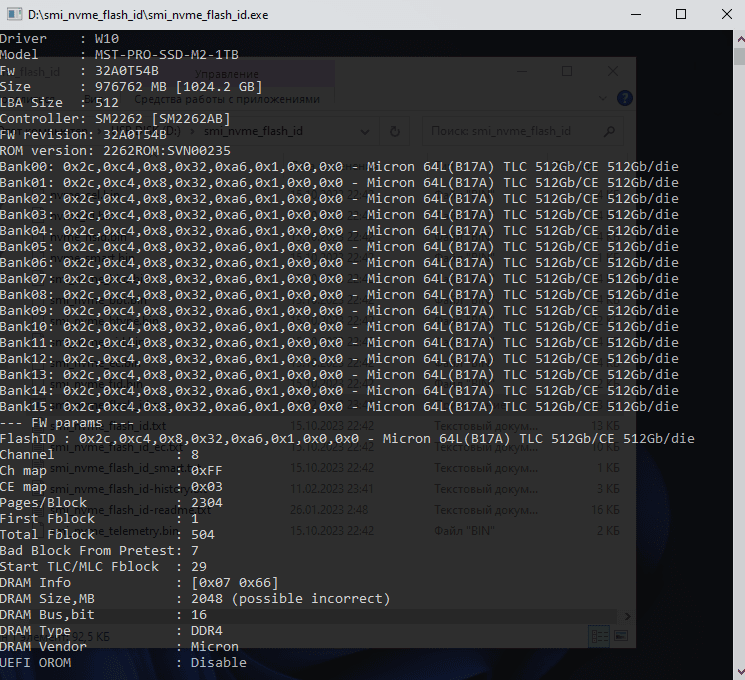Click the Total Fblock value '504'
The width and height of the screenshot is (745, 680).
(x=203, y=535)
